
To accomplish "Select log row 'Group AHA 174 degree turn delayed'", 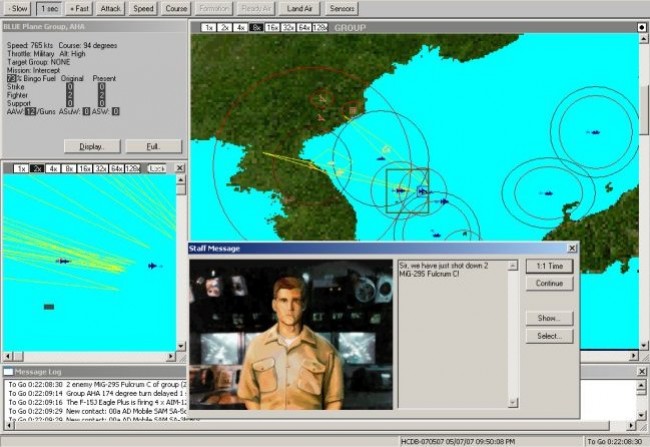I will 97,394.
